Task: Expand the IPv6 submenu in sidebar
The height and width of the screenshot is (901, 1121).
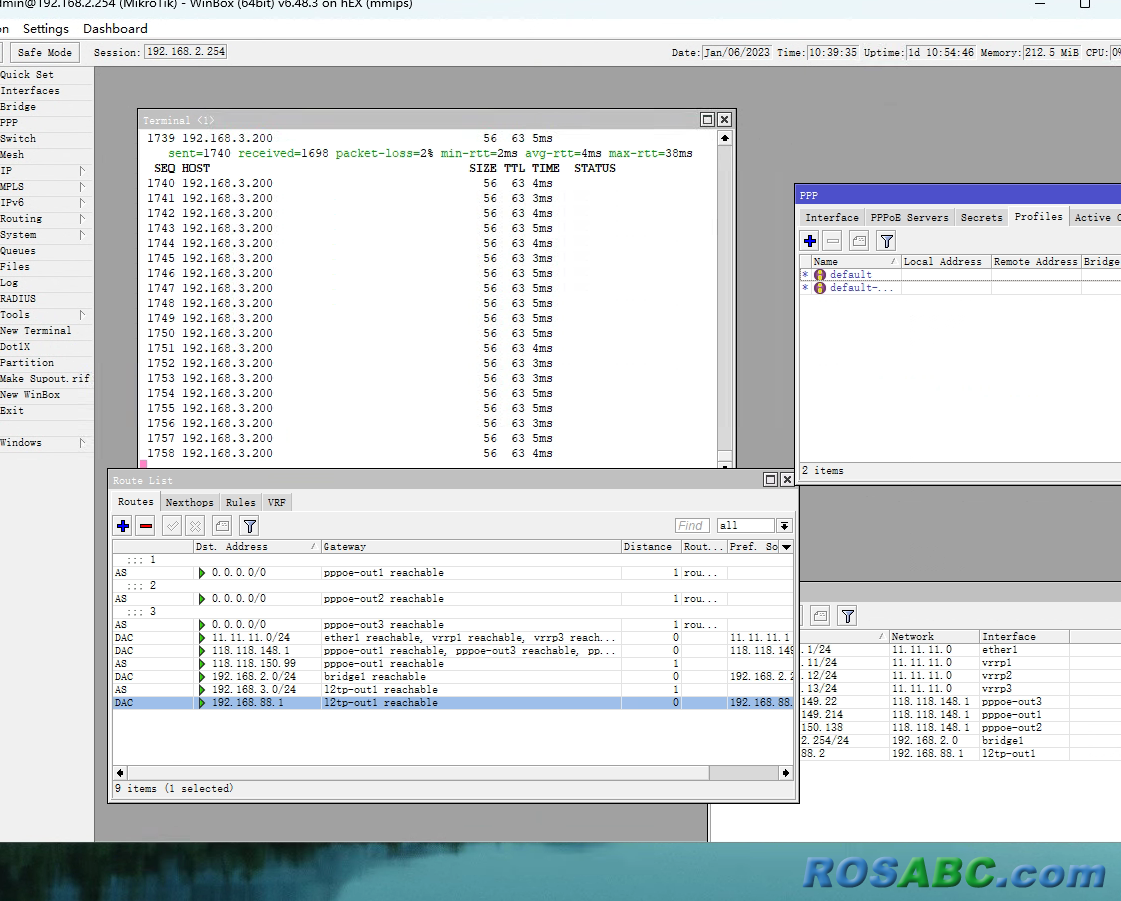Action: [82, 203]
